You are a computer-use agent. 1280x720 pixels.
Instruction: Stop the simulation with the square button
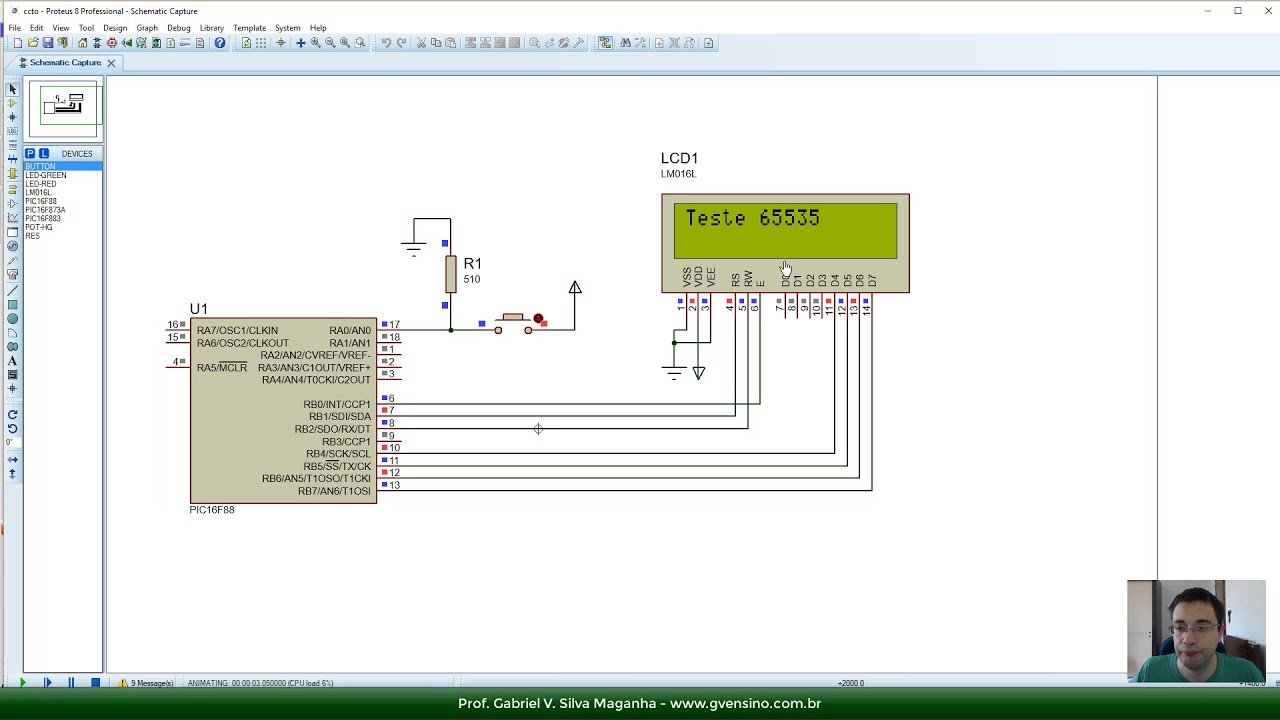point(95,683)
